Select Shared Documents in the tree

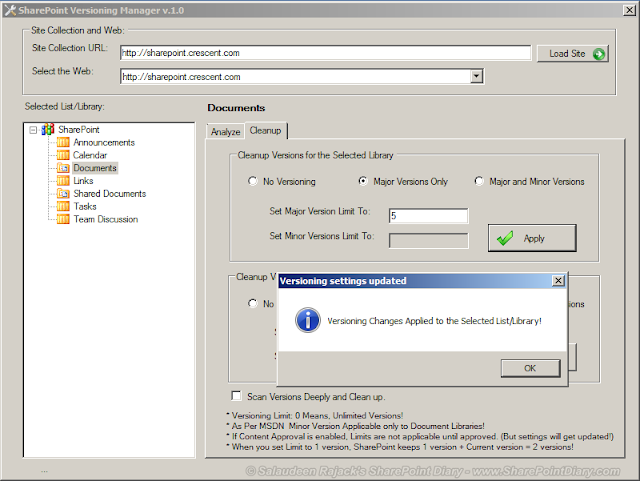pos(109,194)
